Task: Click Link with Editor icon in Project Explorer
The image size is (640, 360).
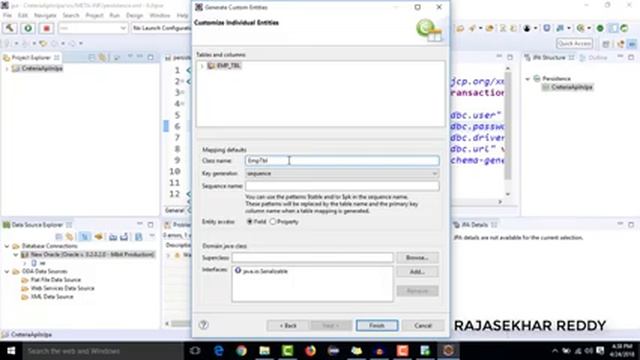Action: (102, 58)
